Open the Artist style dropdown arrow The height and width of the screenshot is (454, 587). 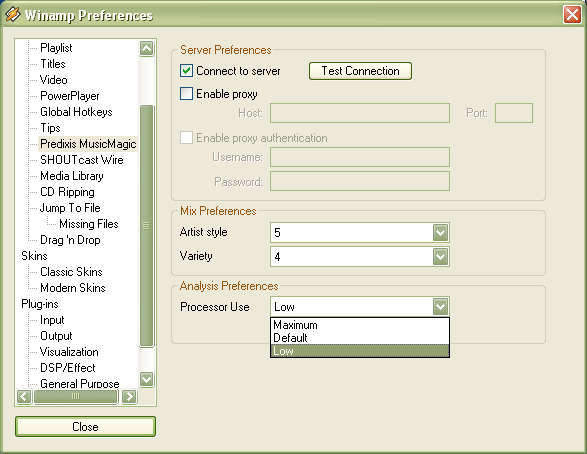click(x=440, y=232)
